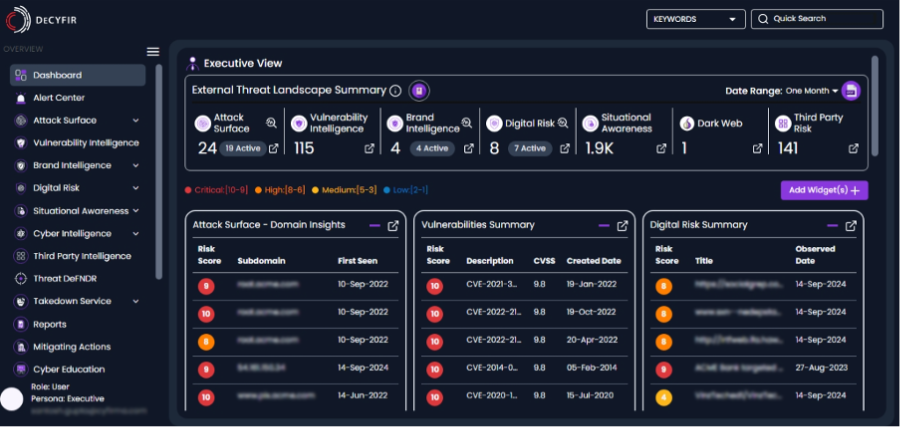Screen dimensions: 901x427
Task: Click the 7 Active badge
Action: coord(530,149)
